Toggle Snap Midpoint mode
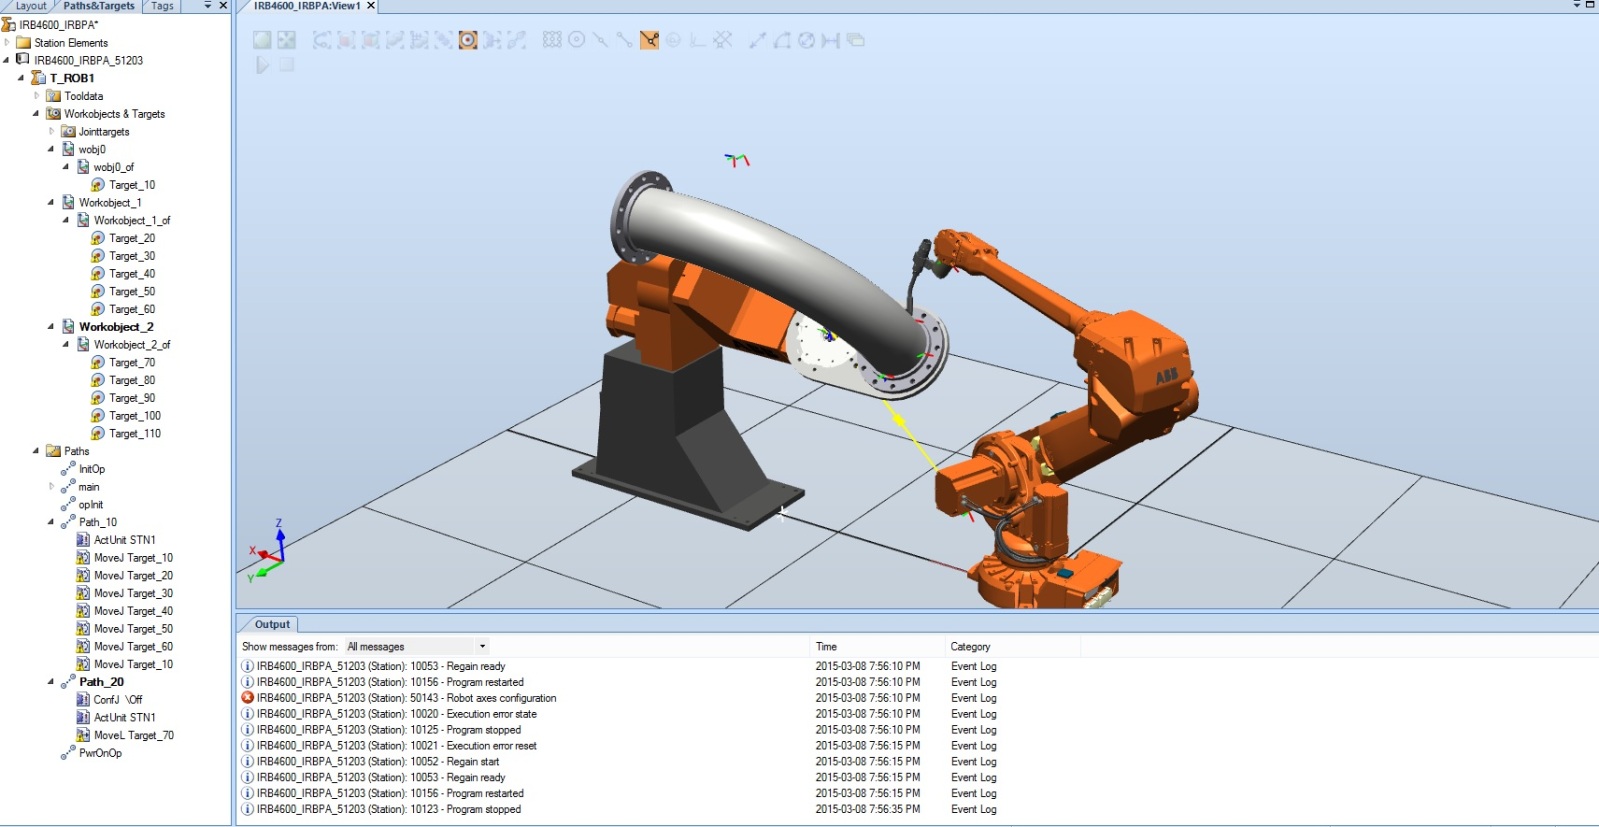 [x=600, y=40]
